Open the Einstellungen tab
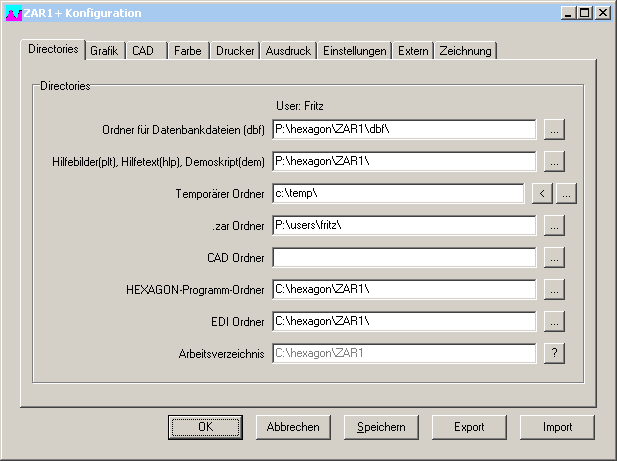This screenshot has width=617, height=461. click(x=354, y=51)
